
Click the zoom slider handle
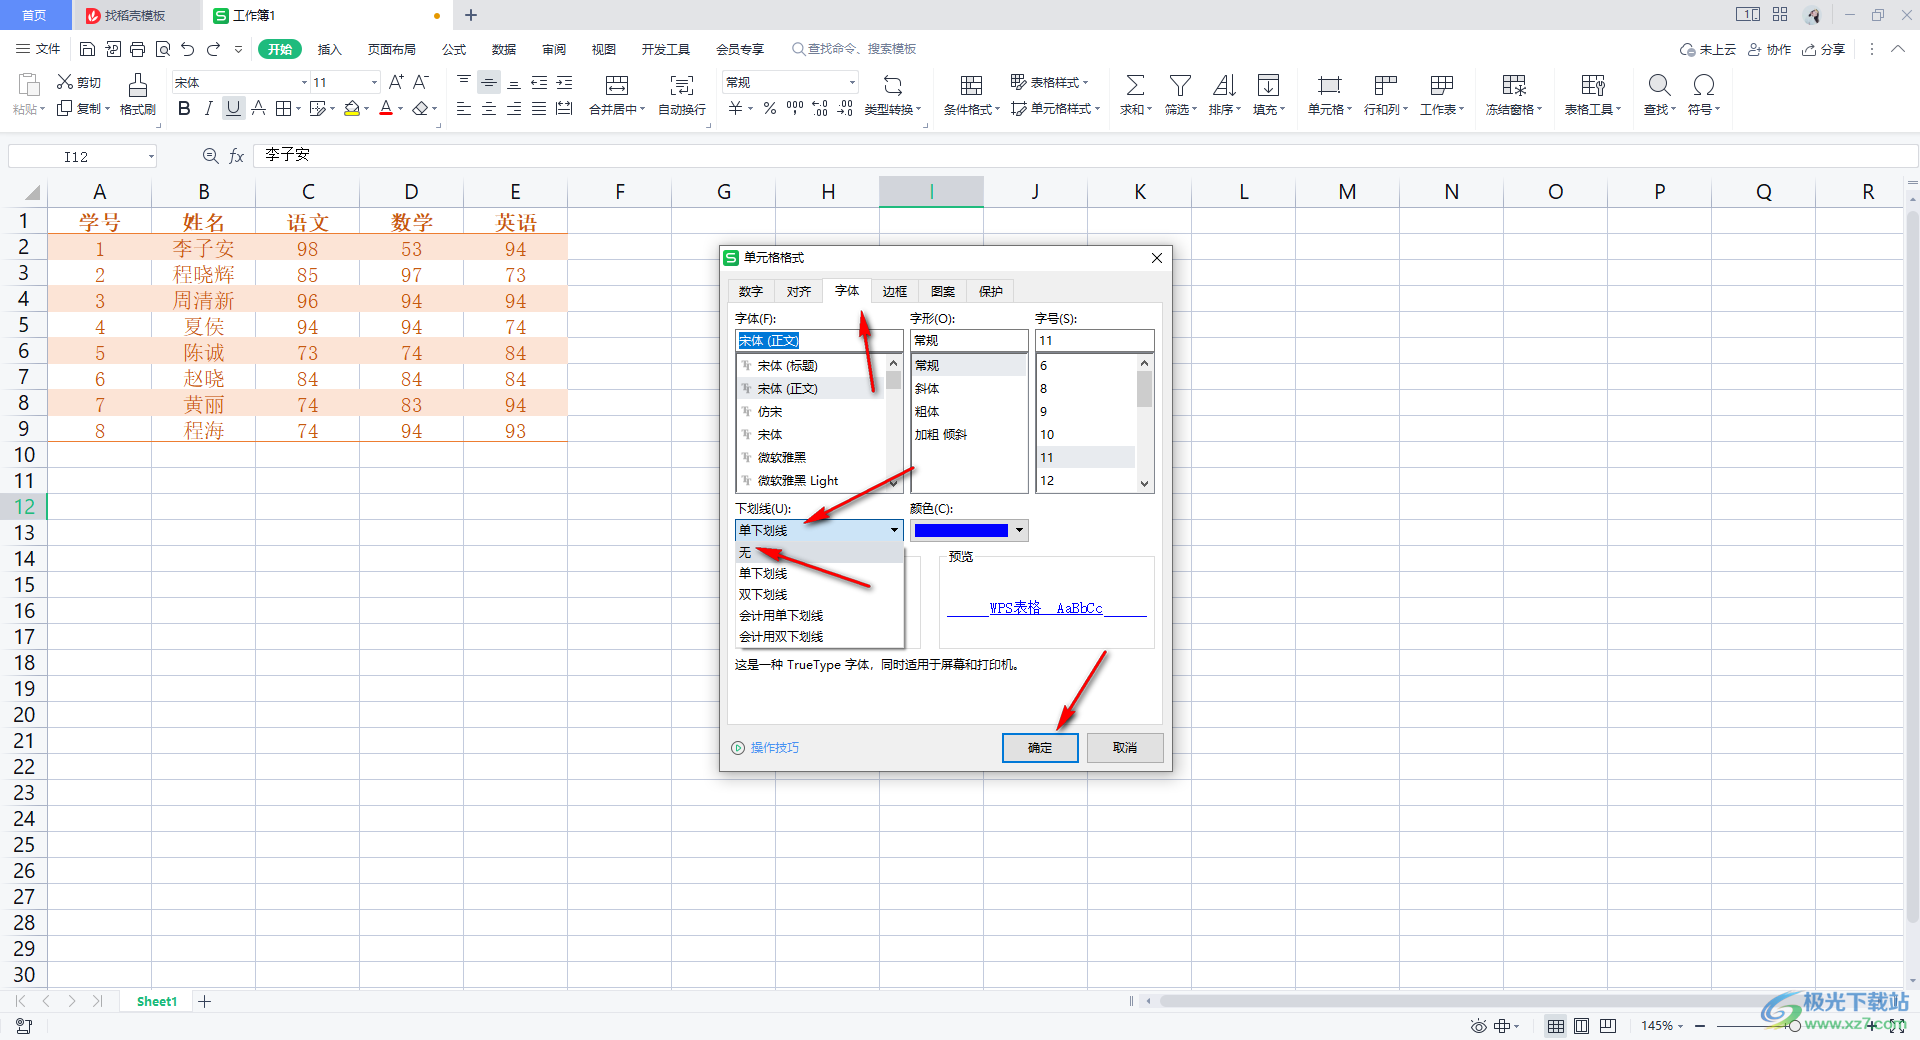point(1795,1026)
